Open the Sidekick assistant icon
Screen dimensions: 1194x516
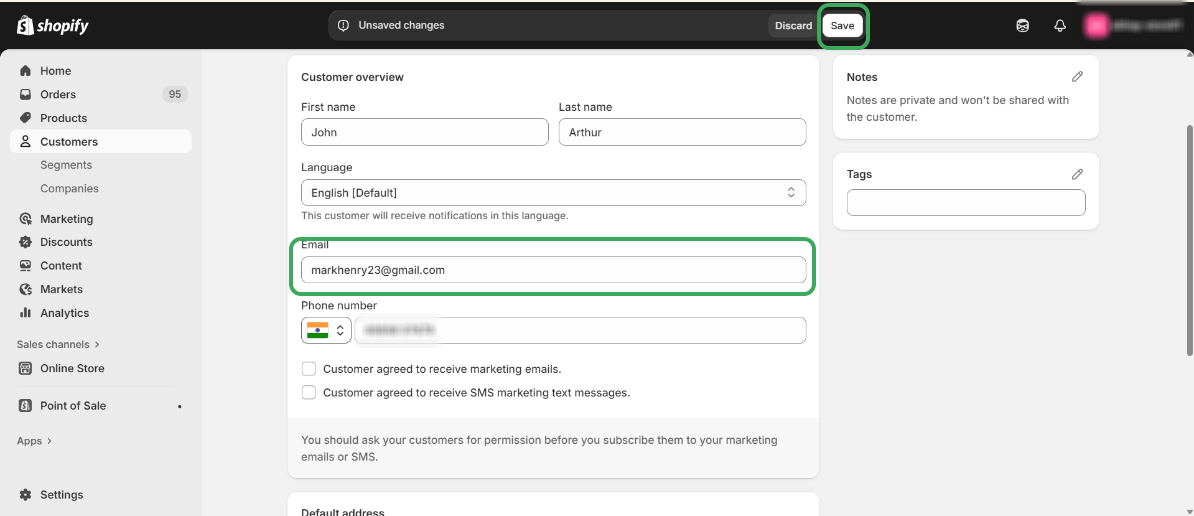coord(1022,26)
